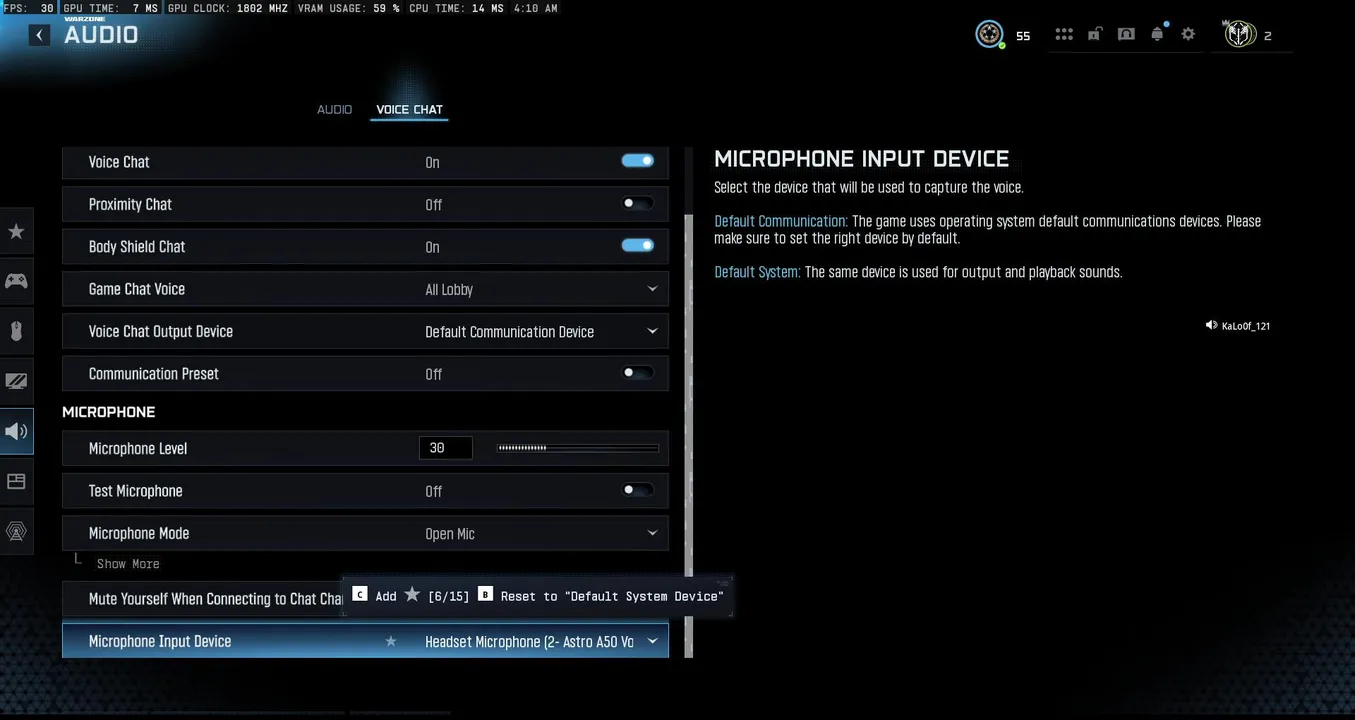Select the Voice Chat tab
The width and height of the screenshot is (1355, 720).
pyautogui.click(x=409, y=109)
